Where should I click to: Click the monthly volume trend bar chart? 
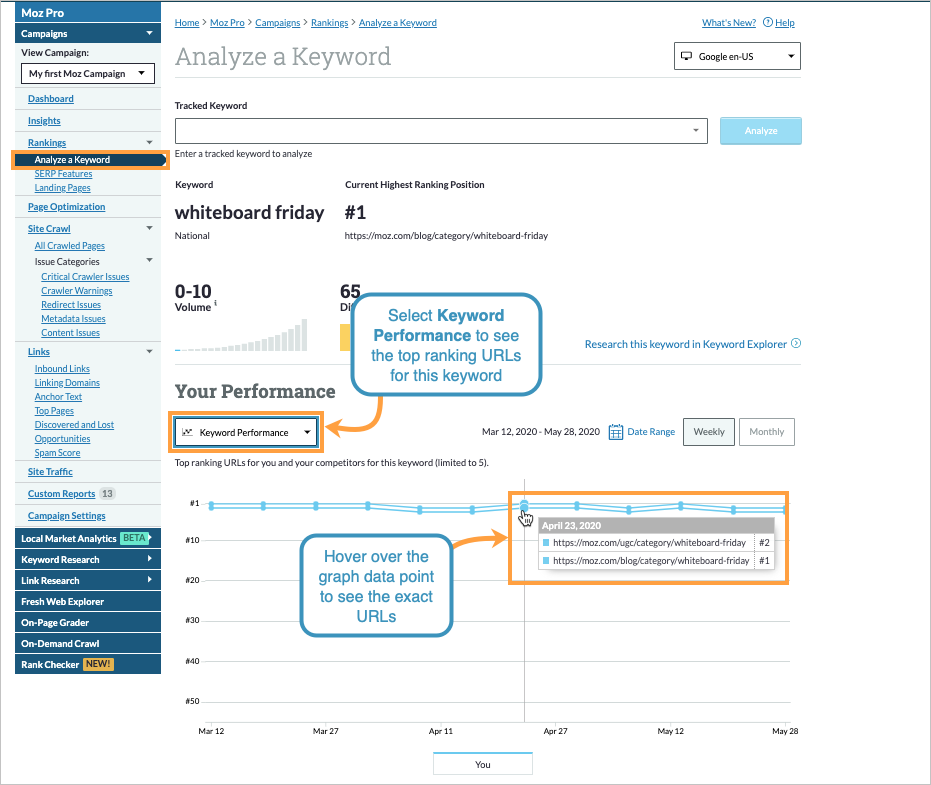pos(241,335)
